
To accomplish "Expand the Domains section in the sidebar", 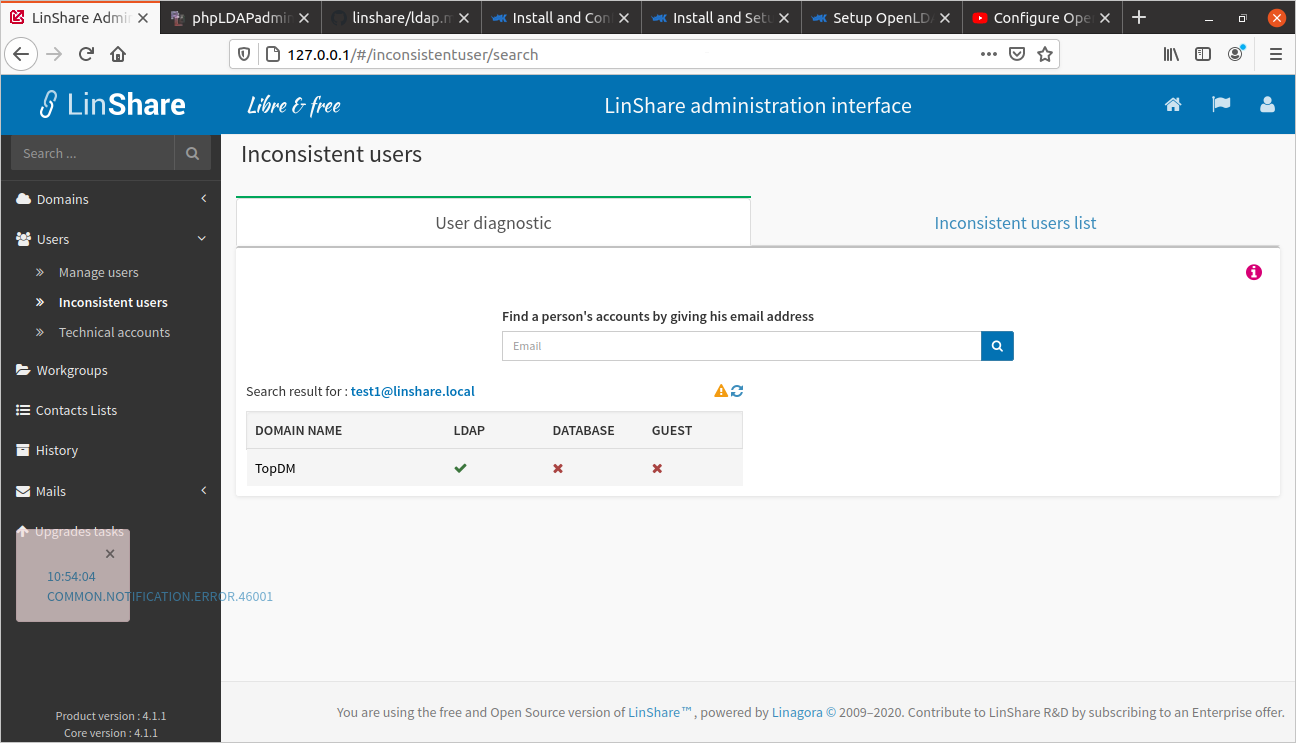I will pyautogui.click(x=110, y=198).
